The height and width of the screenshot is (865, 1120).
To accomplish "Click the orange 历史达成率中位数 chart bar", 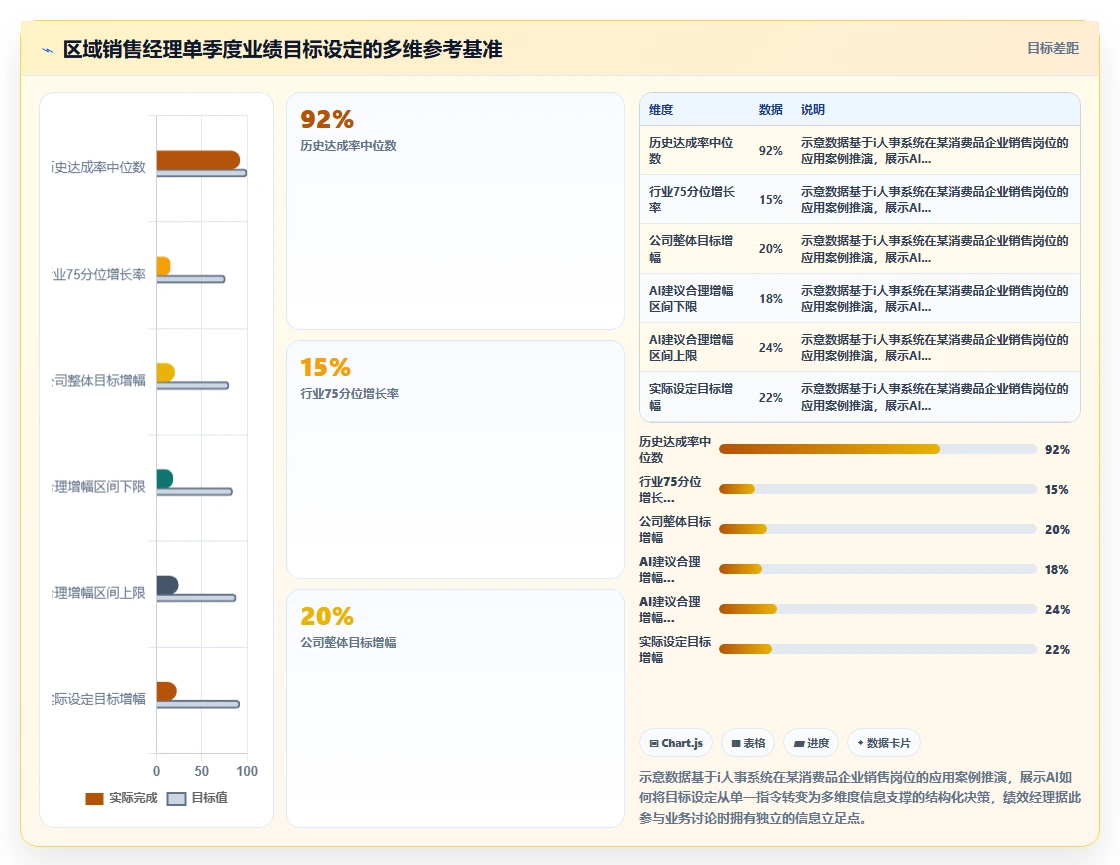I will [x=198, y=160].
